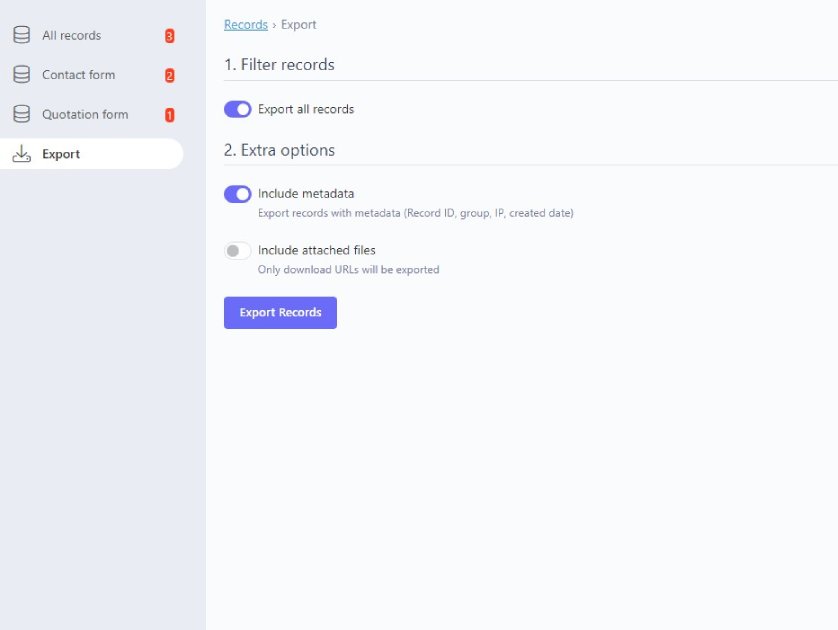Image resolution: width=838 pixels, height=630 pixels.
Task: Click the Export Records button
Action: (x=280, y=313)
